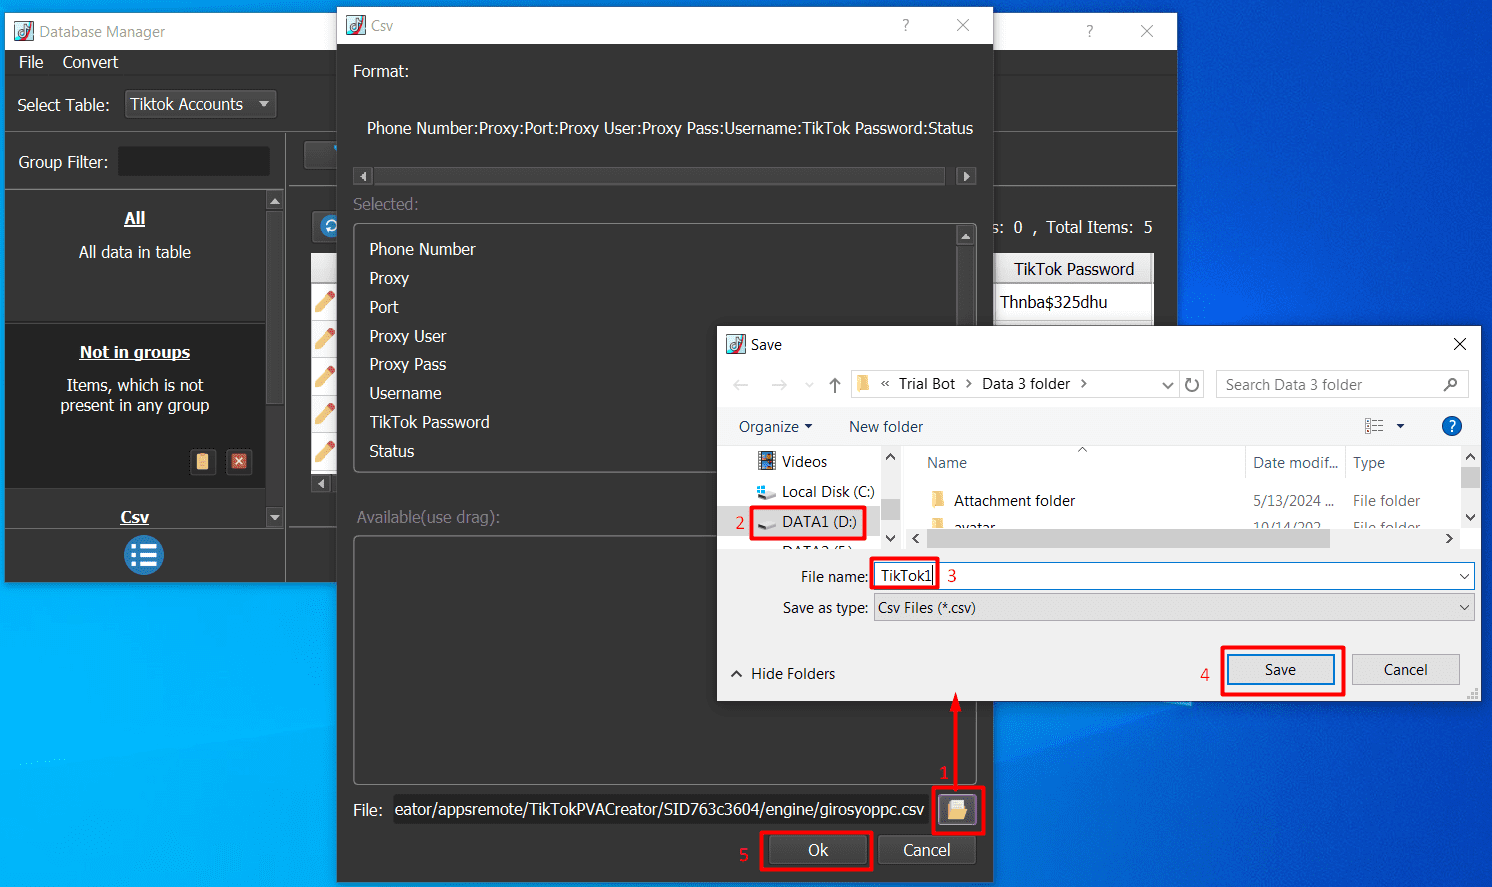The image size is (1492, 887).
Task: Sort files by Date modified column header
Action: (x=1295, y=463)
